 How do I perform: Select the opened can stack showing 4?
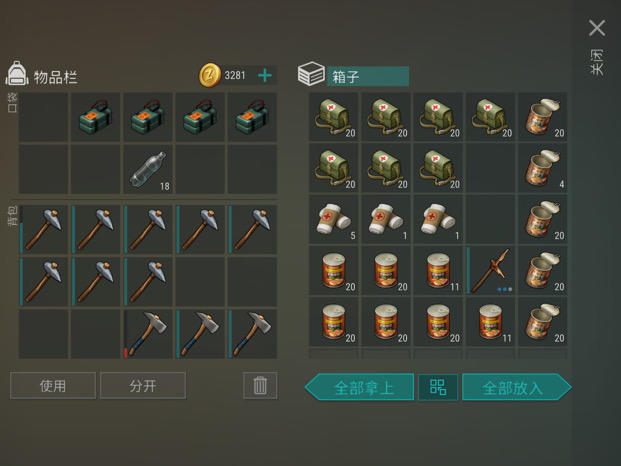(543, 168)
